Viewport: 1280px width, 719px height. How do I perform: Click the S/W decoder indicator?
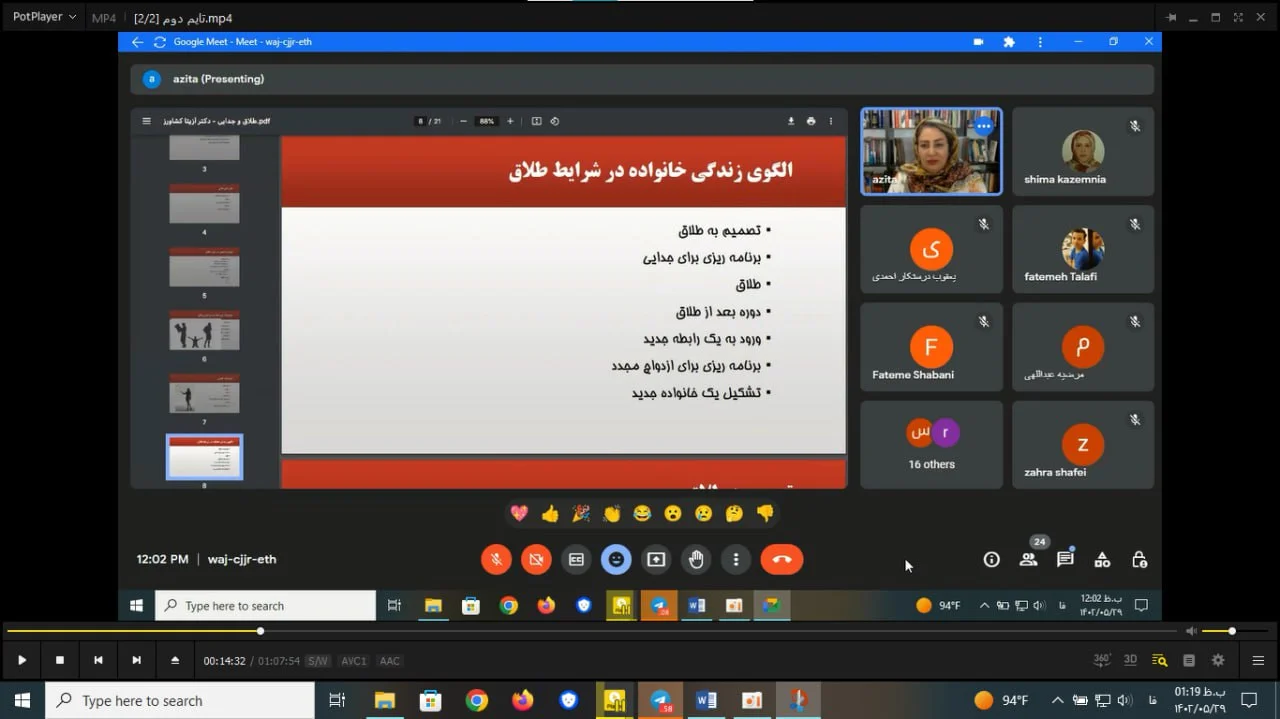coord(317,661)
